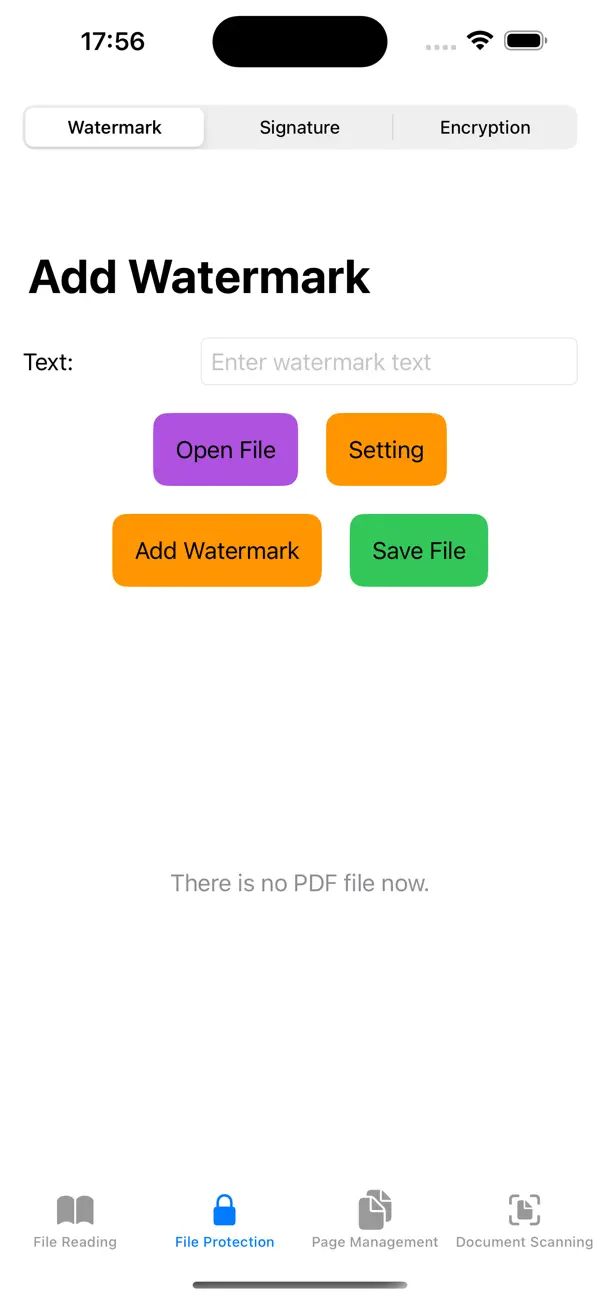Tap the Document Scanning label text
Viewport: 600px width, 1300px height.
pyautogui.click(x=524, y=1242)
